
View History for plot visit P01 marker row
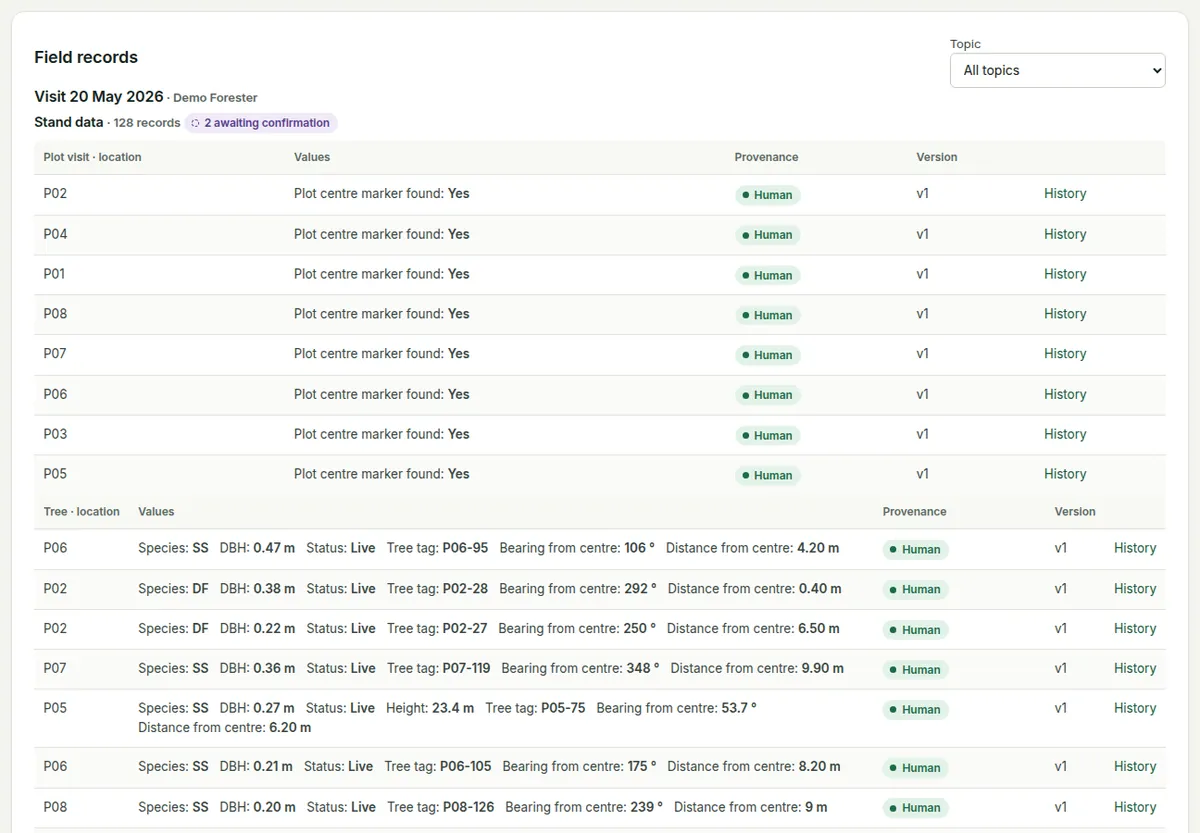click(x=1065, y=274)
